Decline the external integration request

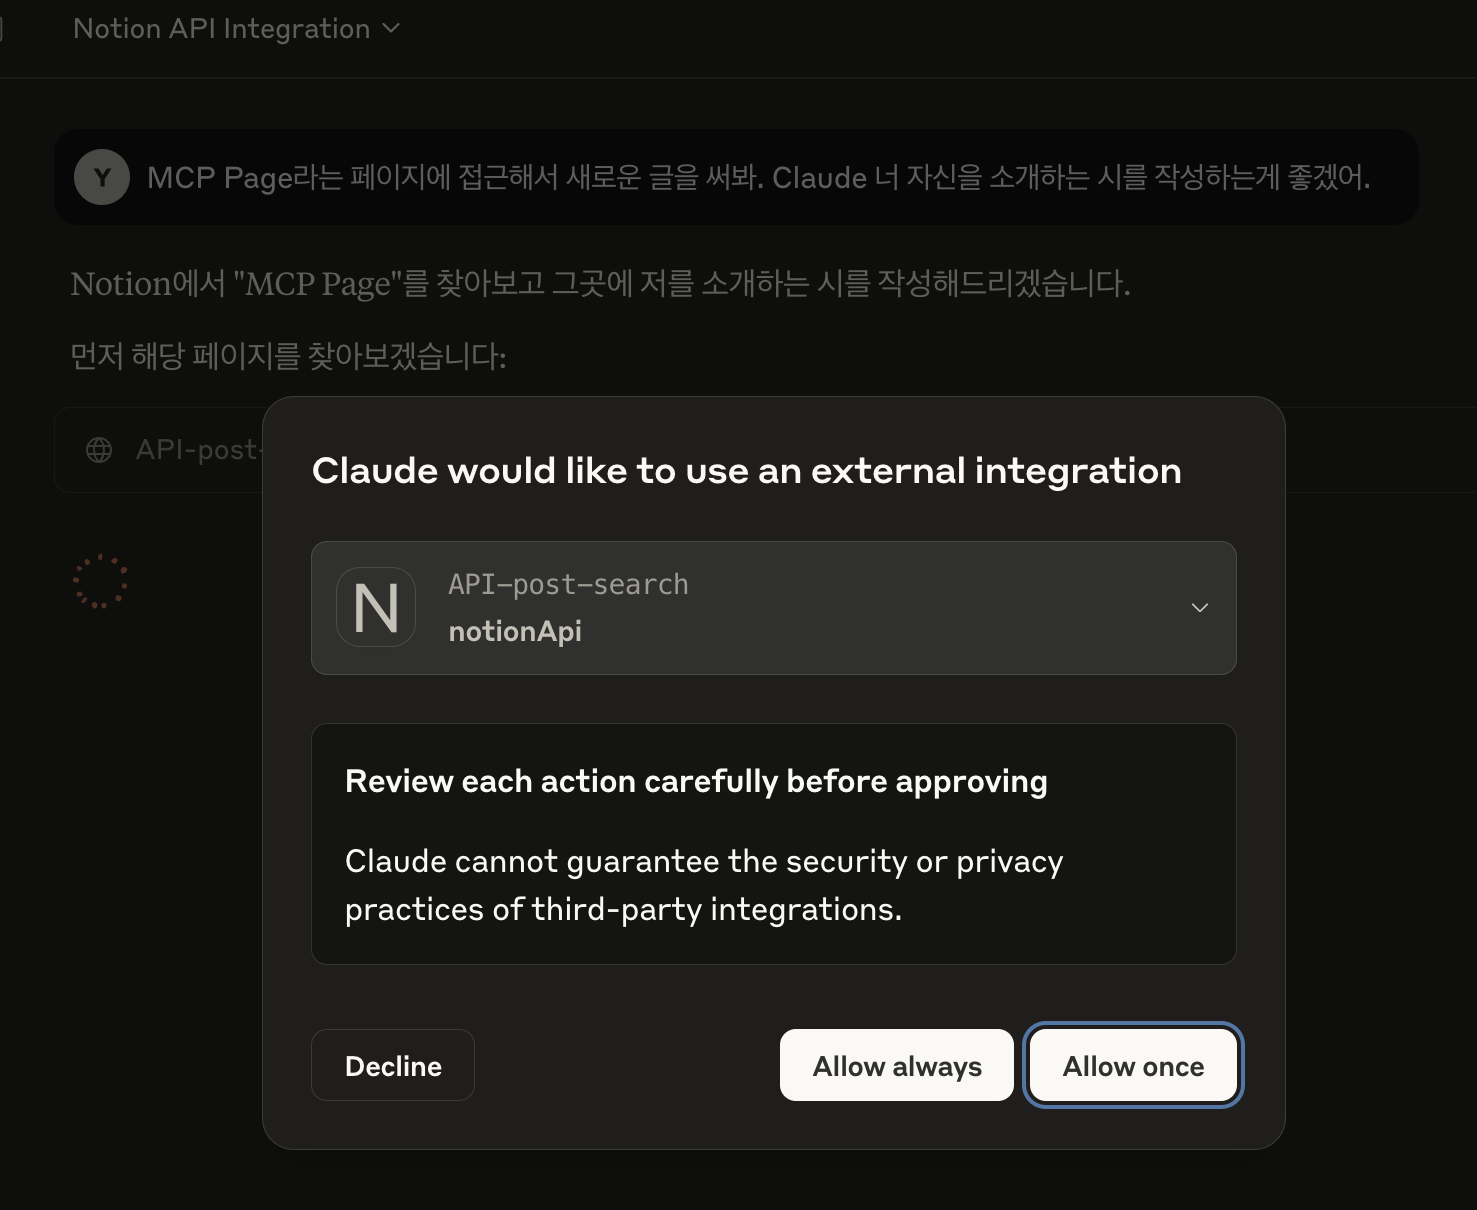[392, 1065]
